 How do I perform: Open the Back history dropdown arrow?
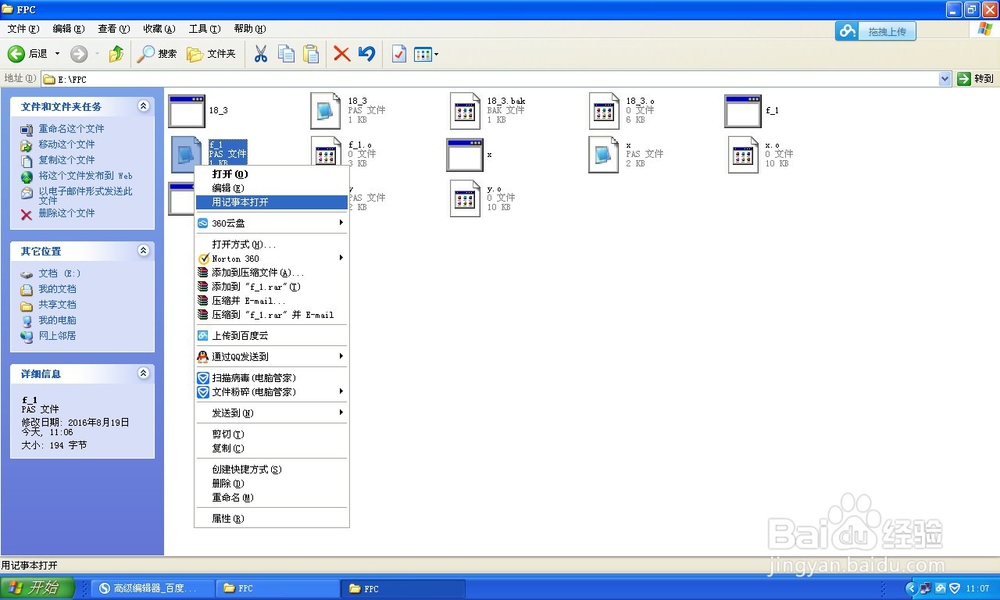tap(57, 54)
